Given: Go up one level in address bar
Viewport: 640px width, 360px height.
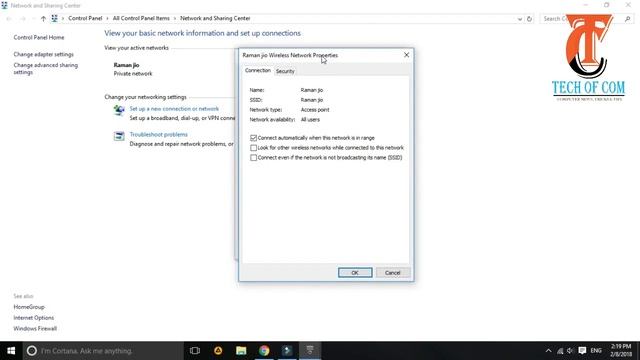Looking at the screenshot, I should (x=43, y=19).
